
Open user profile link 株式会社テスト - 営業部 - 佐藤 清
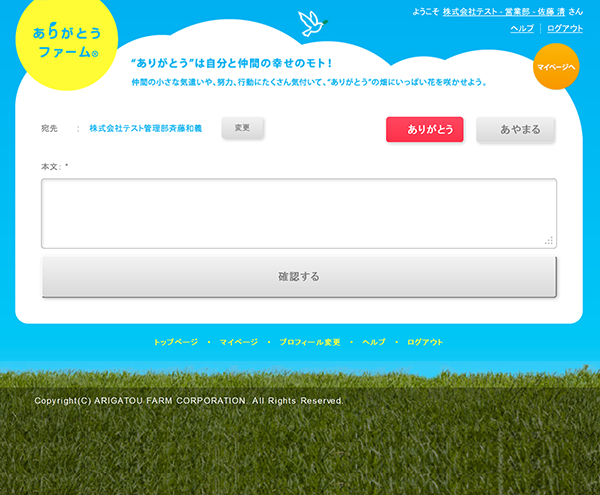(504, 12)
